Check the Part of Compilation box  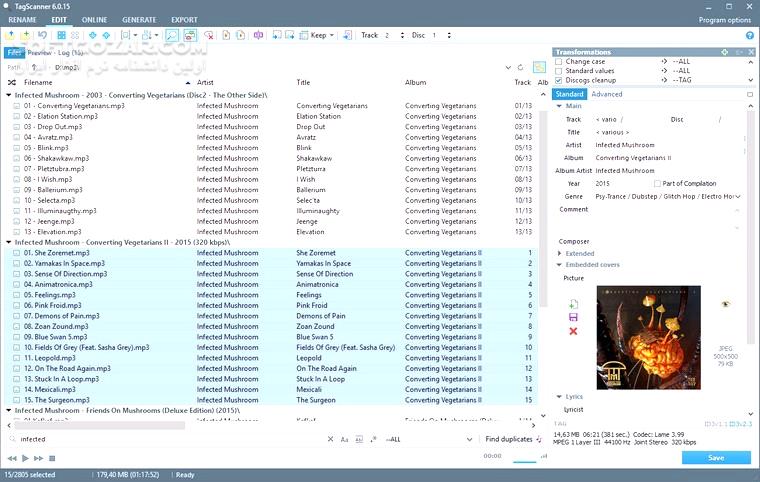[x=657, y=183]
